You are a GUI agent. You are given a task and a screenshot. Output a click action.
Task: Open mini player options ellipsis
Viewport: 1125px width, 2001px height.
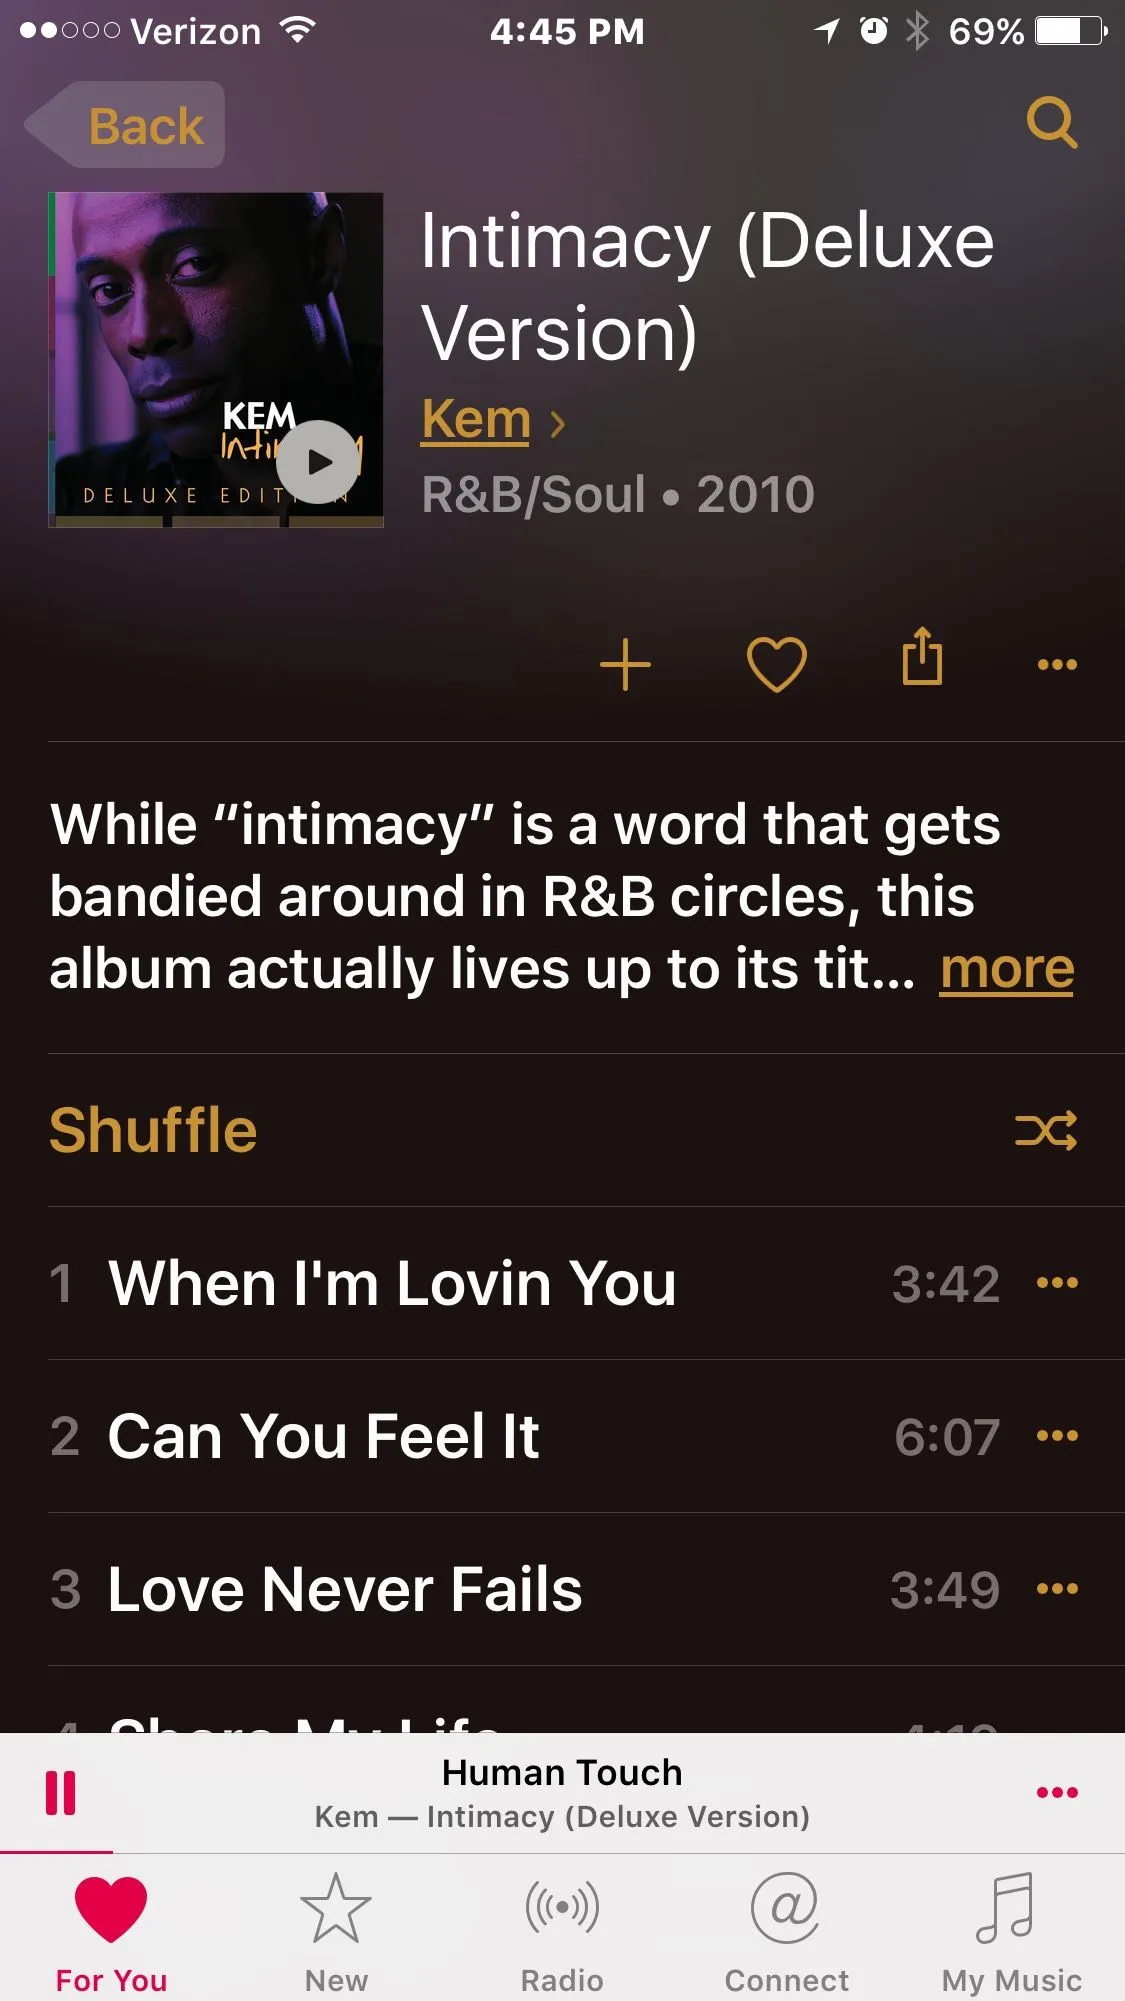point(1057,1792)
